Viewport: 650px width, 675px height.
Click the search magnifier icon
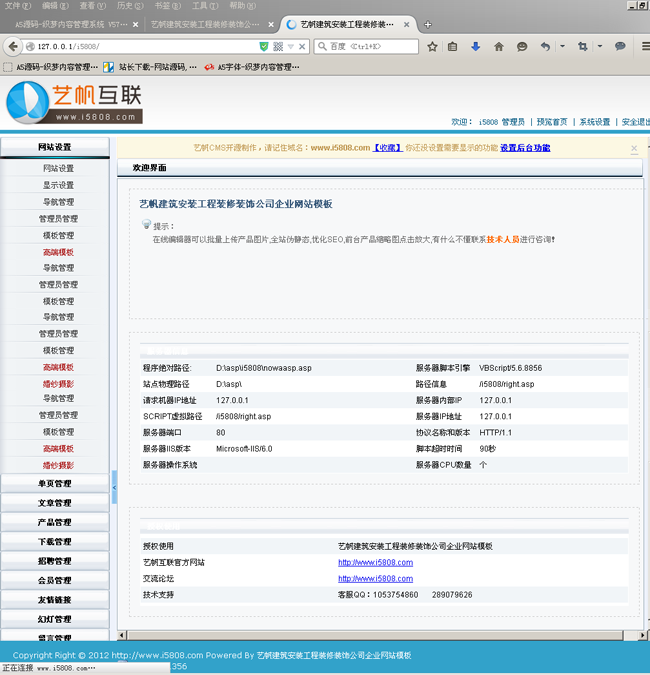[322, 46]
